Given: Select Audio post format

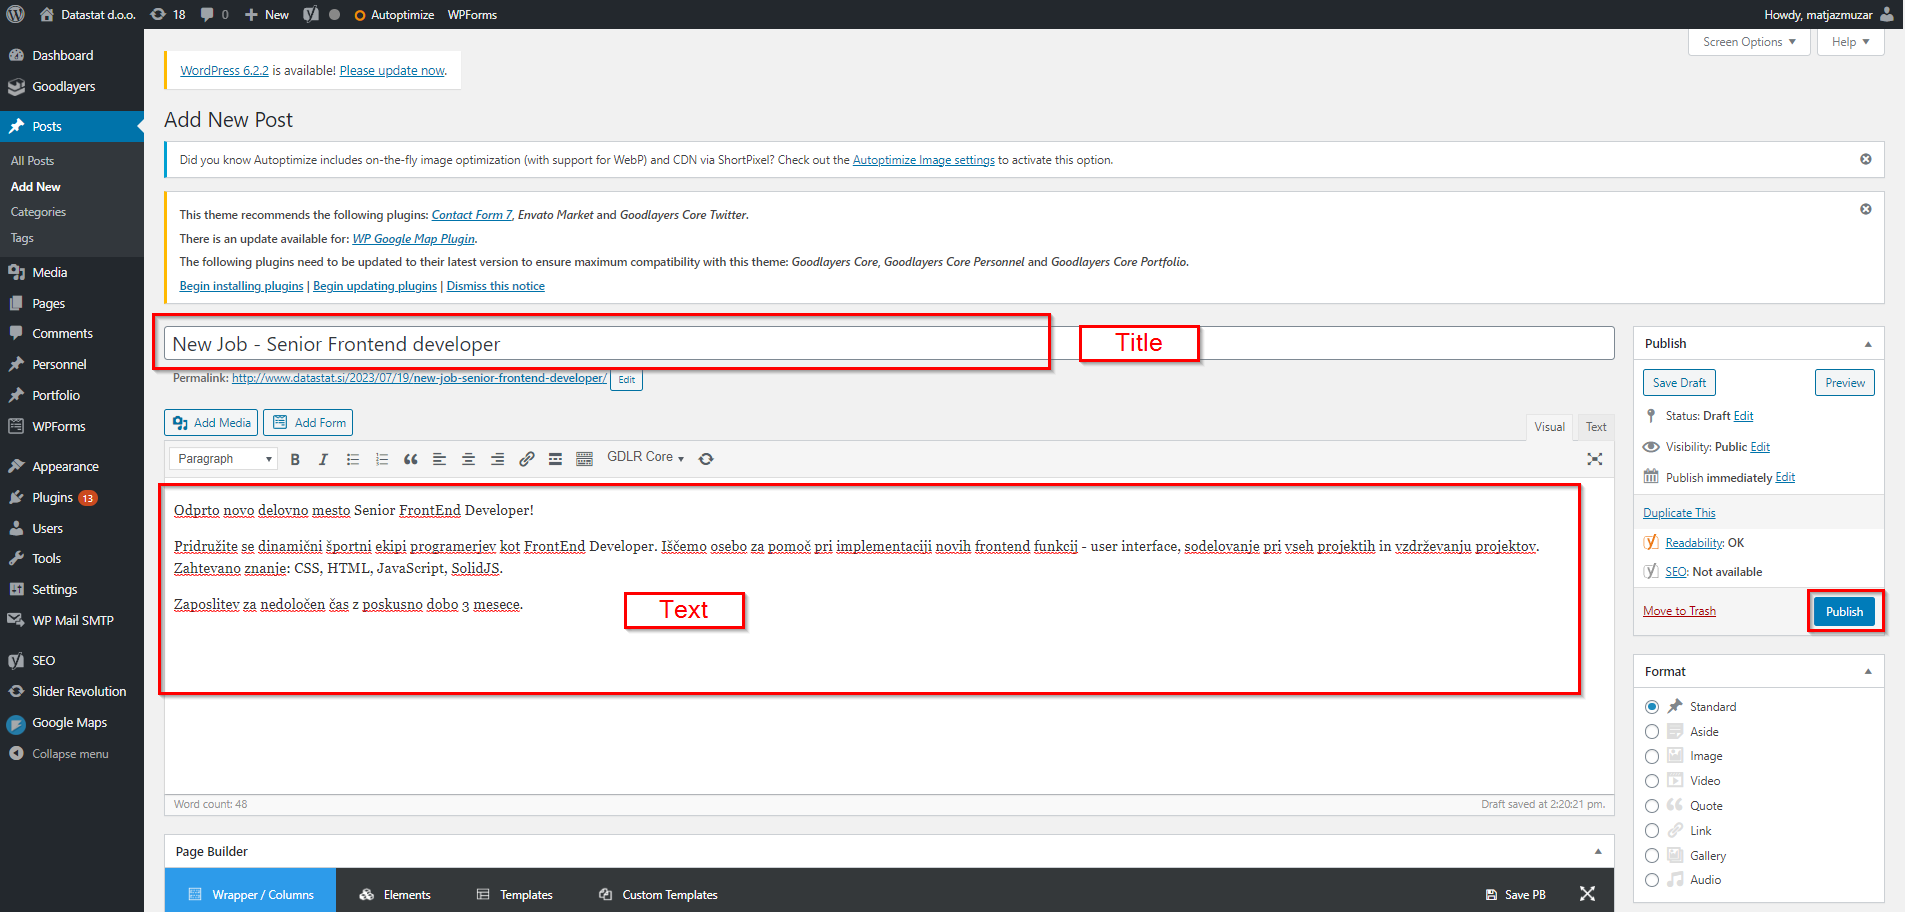Looking at the screenshot, I should point(1652,880).
